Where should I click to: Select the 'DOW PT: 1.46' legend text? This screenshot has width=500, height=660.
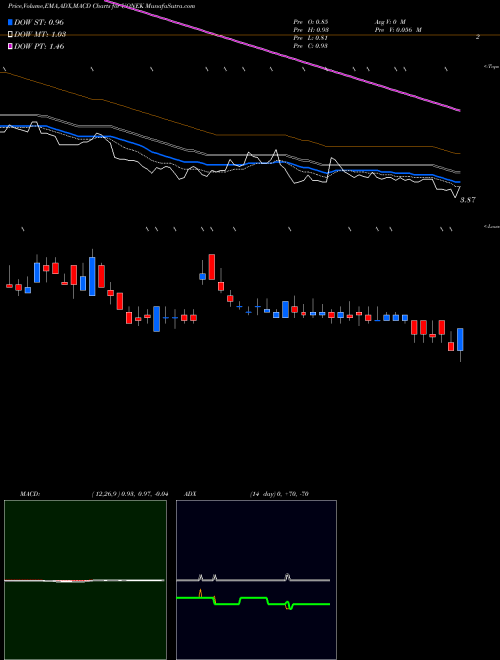point(39,46)
